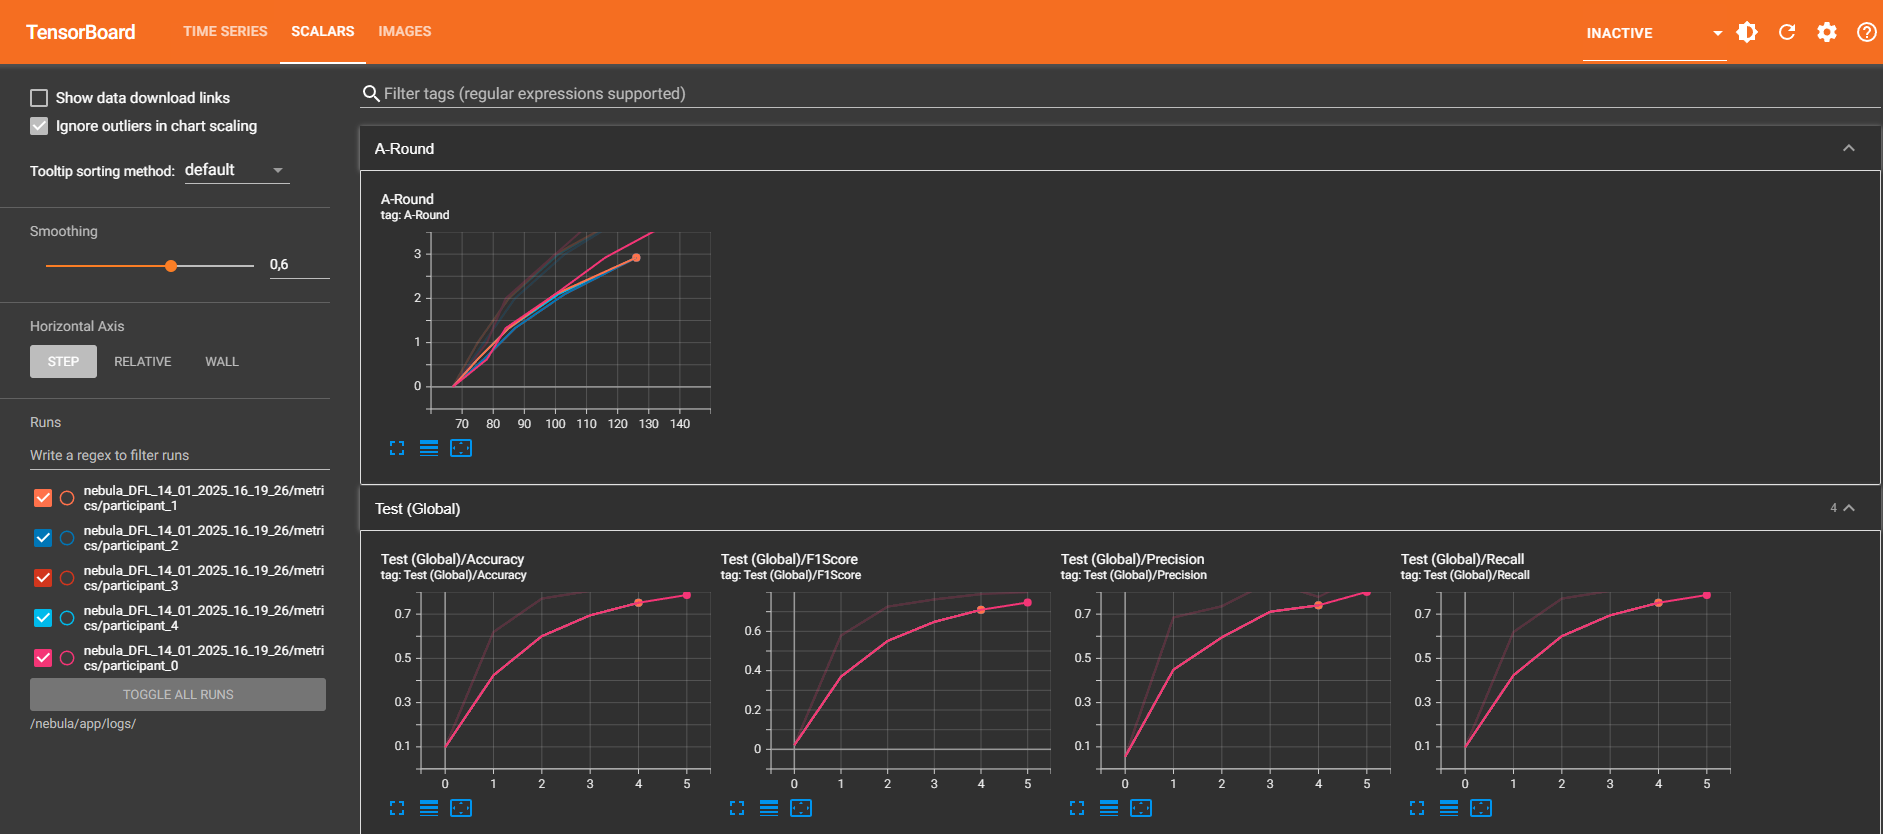Click the participant_2 run name

pyautogui.click(x=204, y=538)
